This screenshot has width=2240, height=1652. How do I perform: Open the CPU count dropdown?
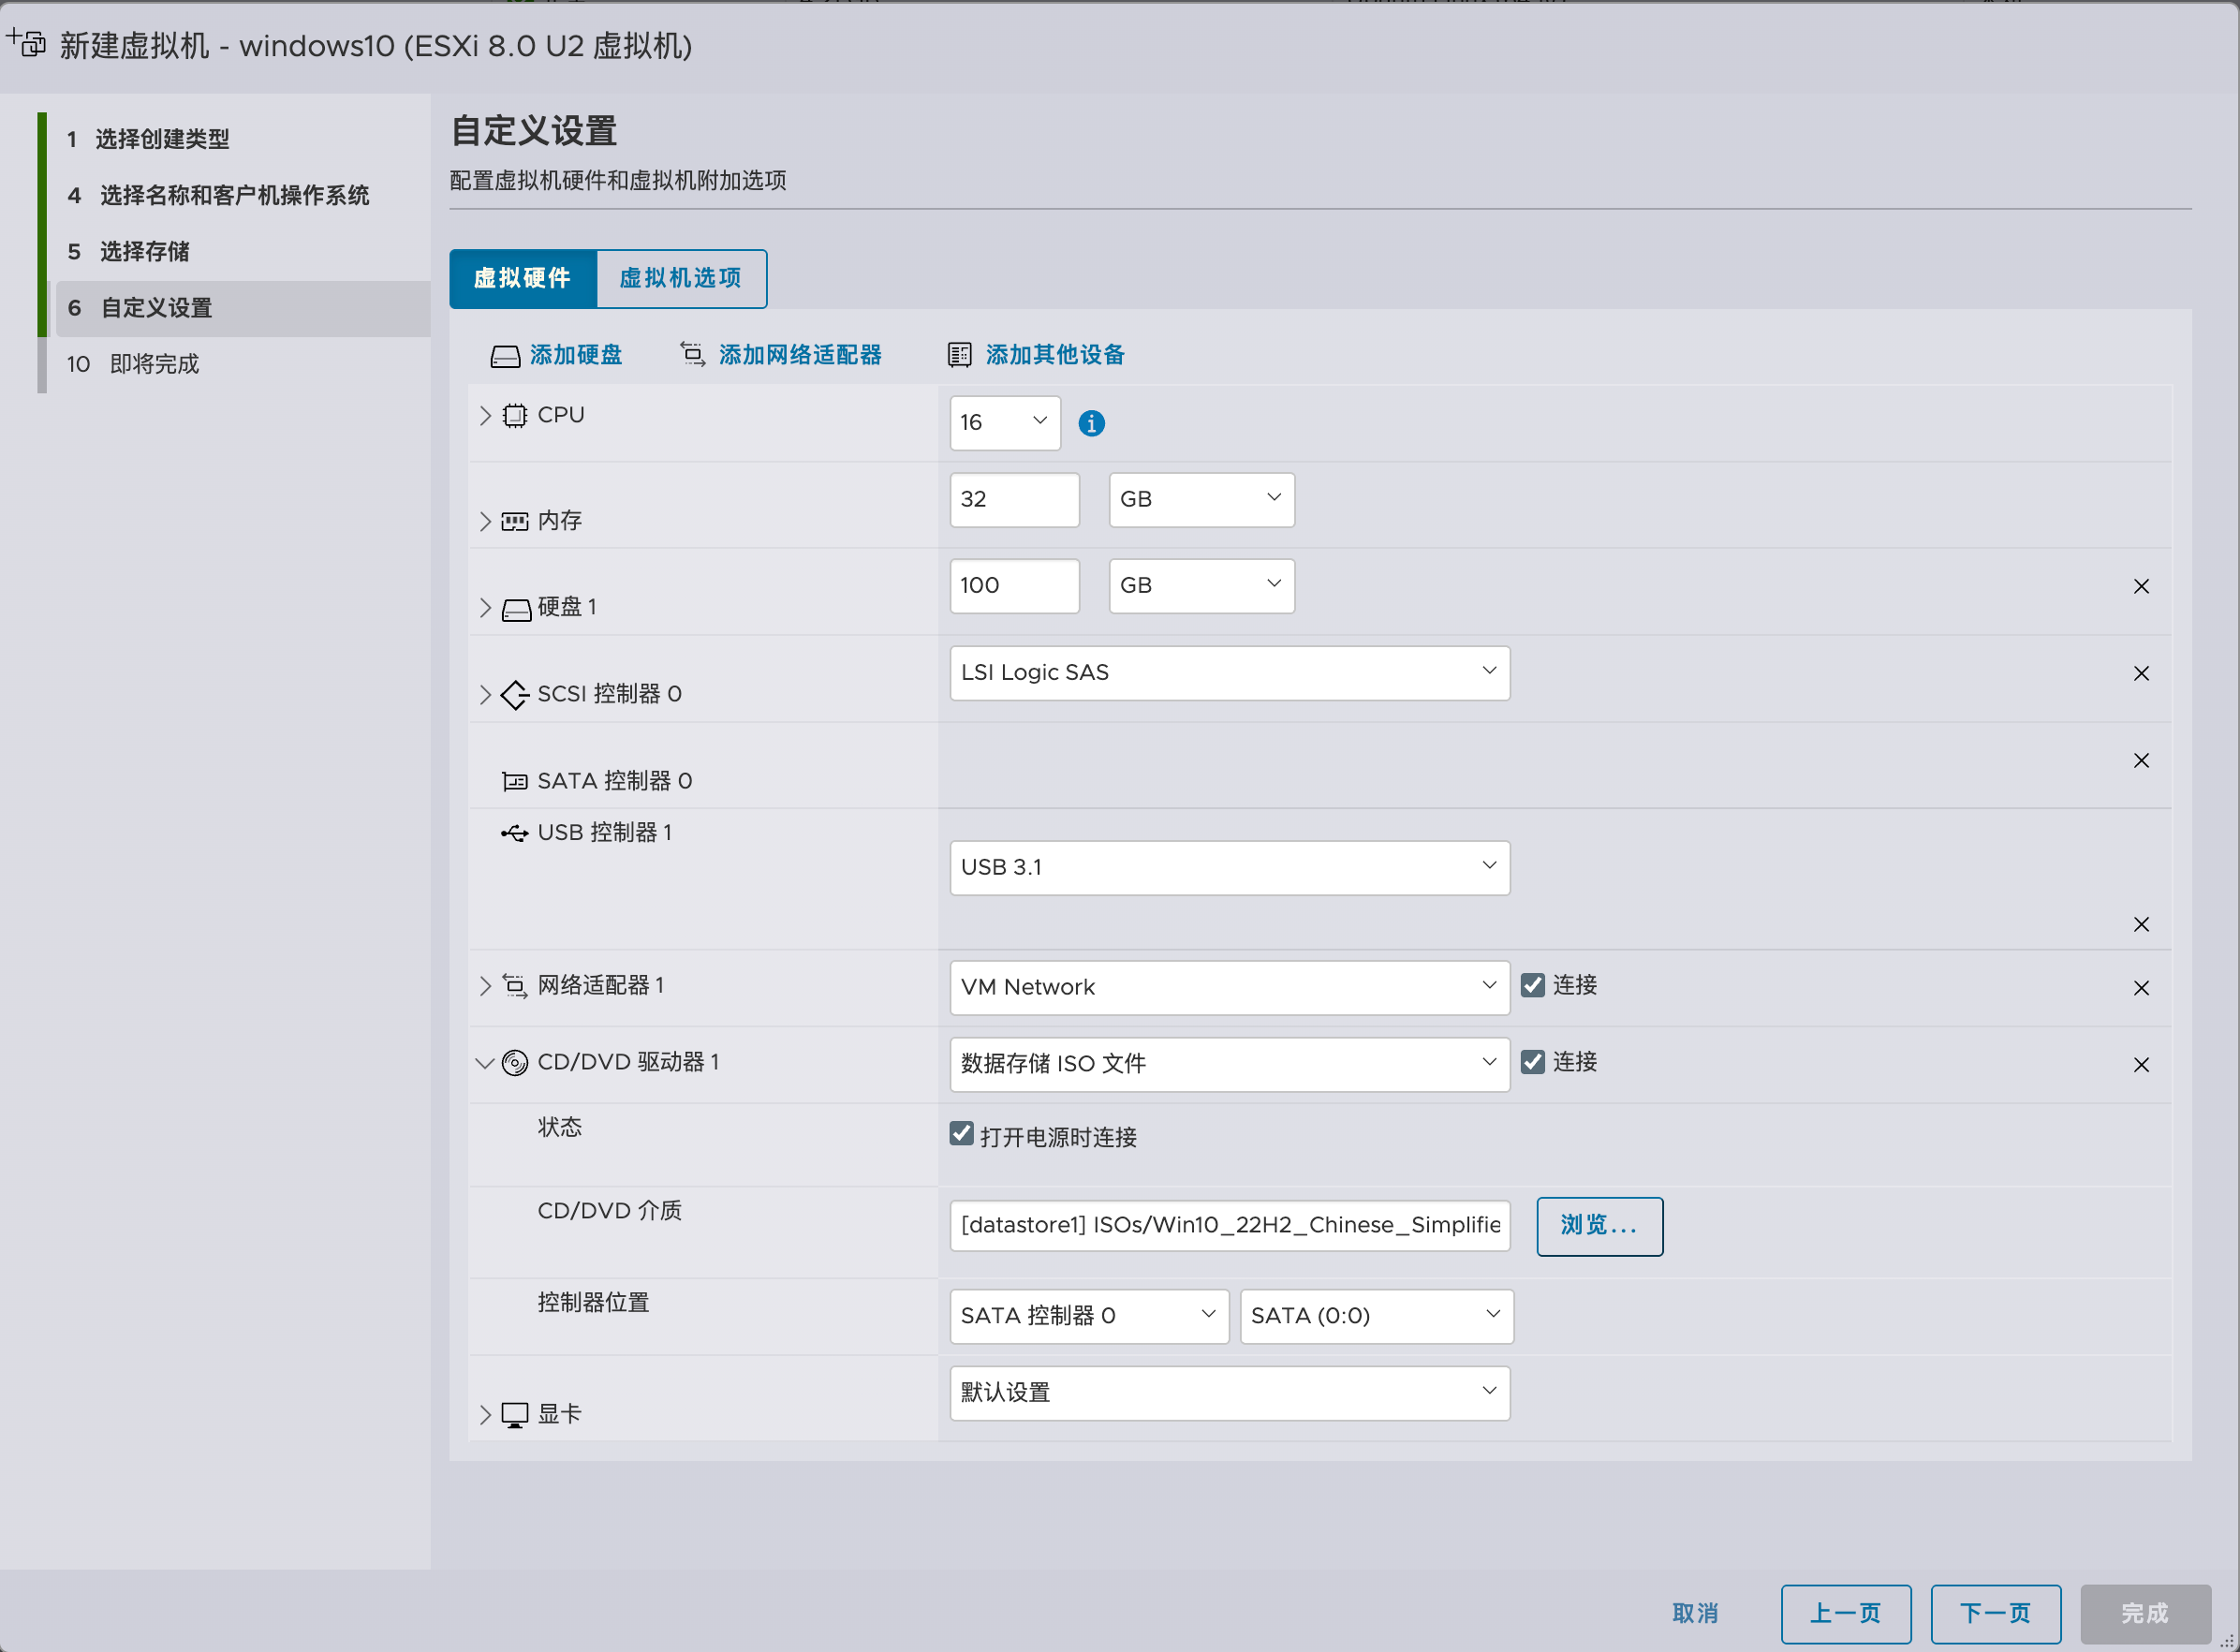1004,423
